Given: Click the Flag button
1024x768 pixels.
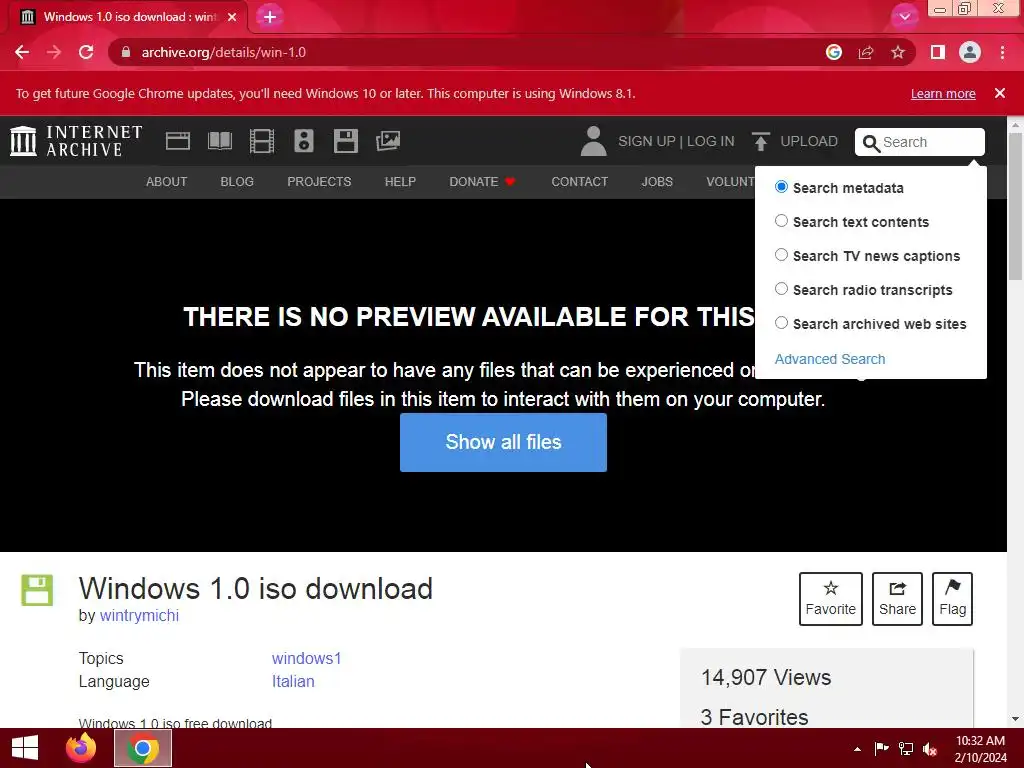Looking at the screenshot, I should 952,599.
